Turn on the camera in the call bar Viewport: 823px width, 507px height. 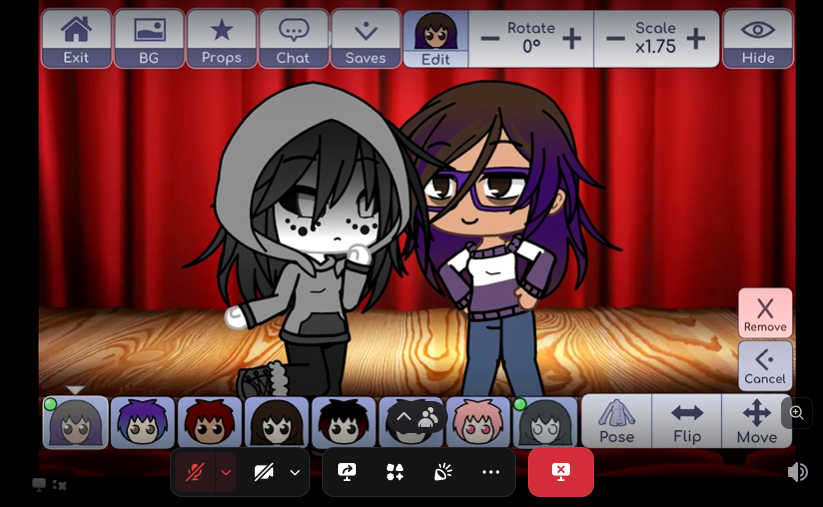point(263,472)
